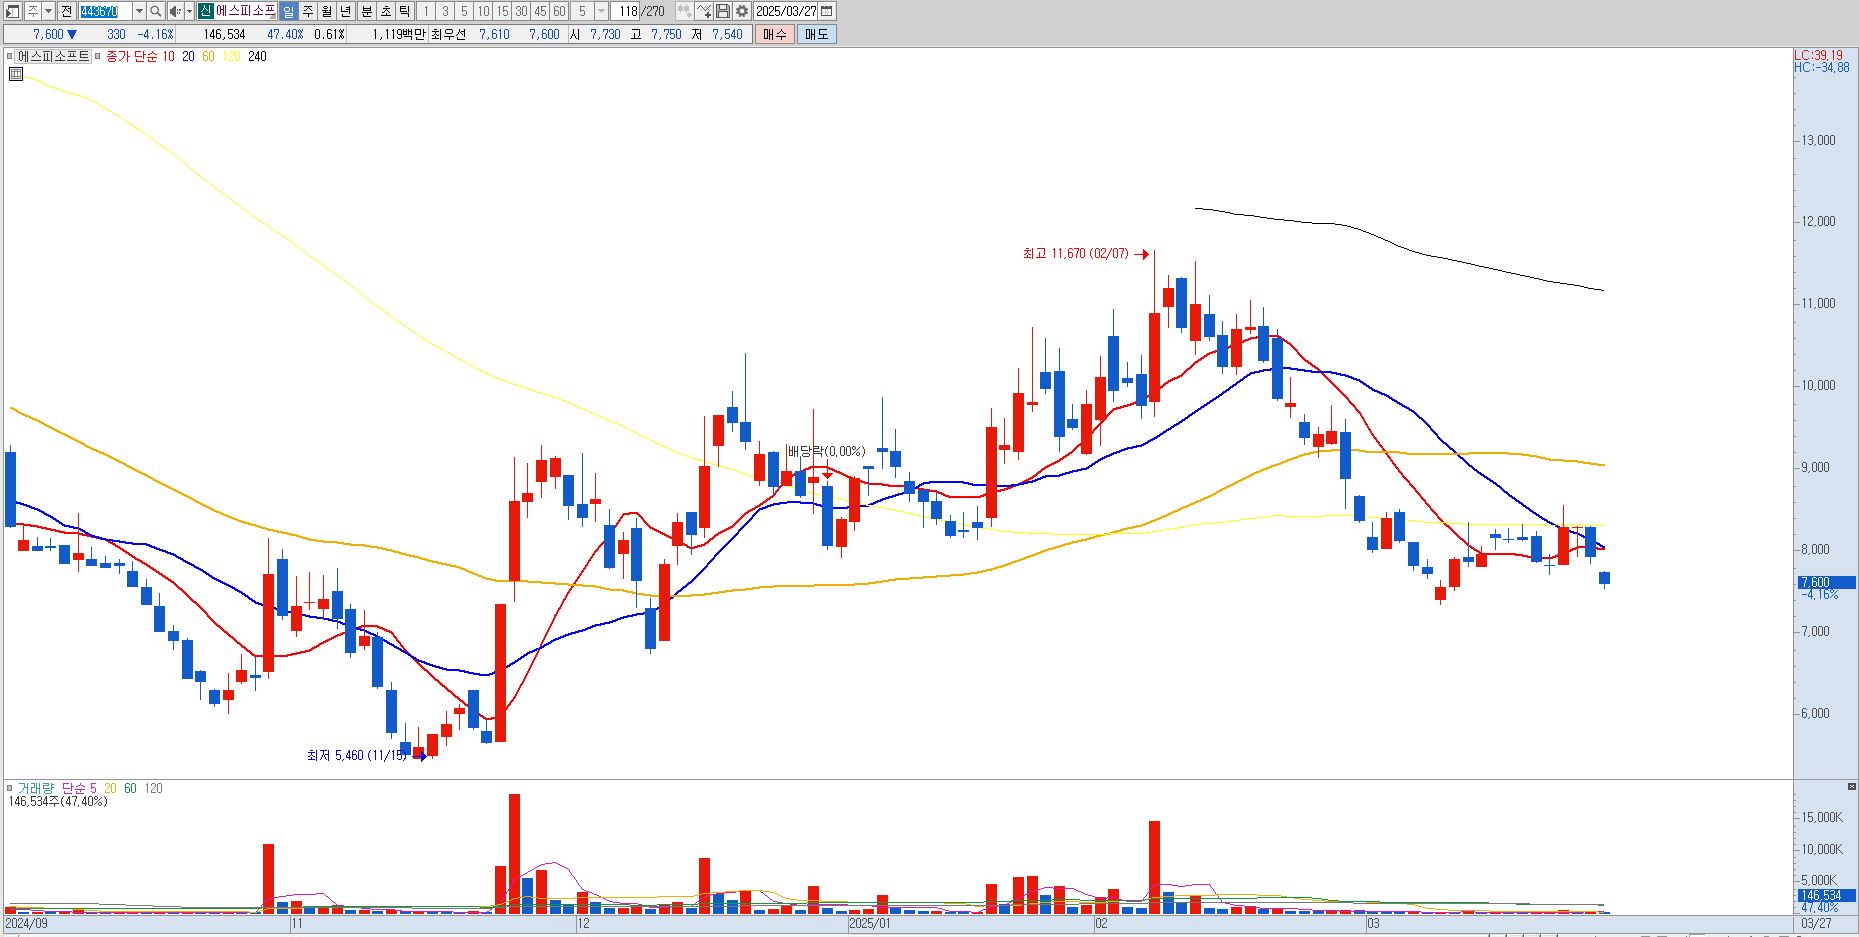The image size is (1859, 937).
Task: Click the data grid icon below stock name
Action: point(16,74)
